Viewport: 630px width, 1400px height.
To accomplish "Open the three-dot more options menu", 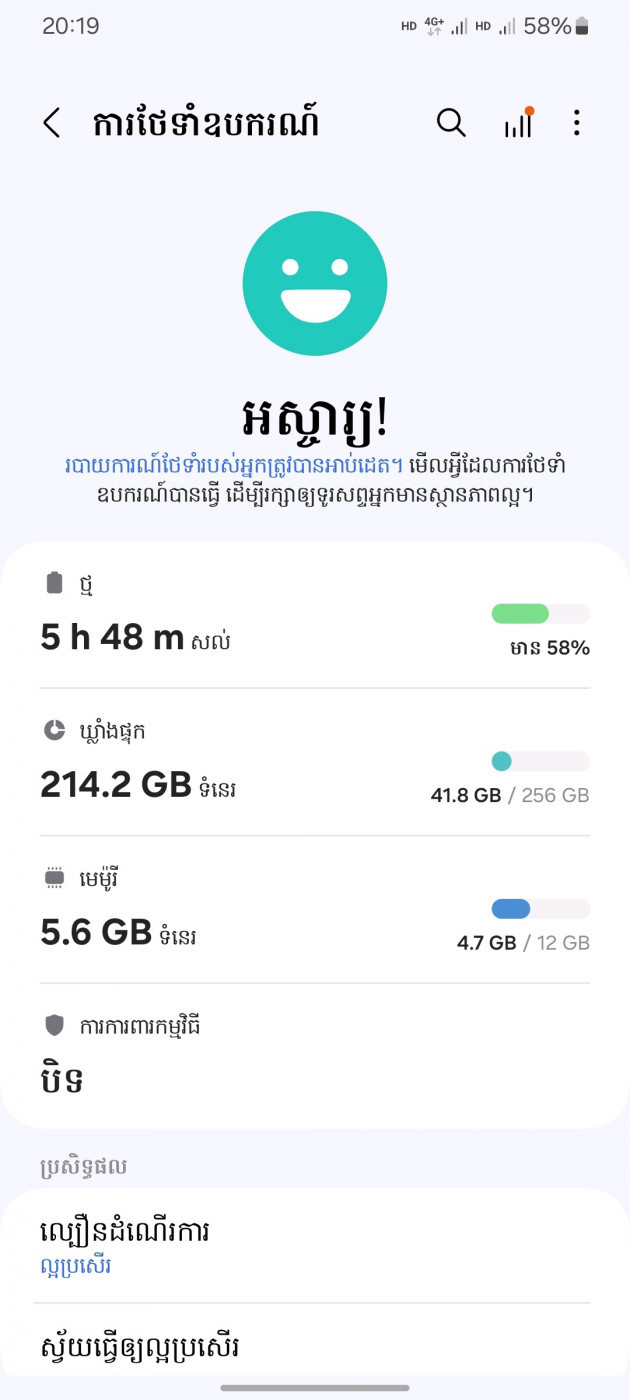I will [576, 123].
